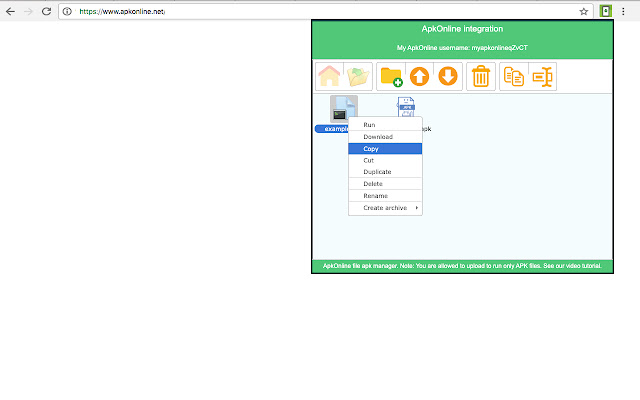Bookmark the page with star icon

point(584,11)
